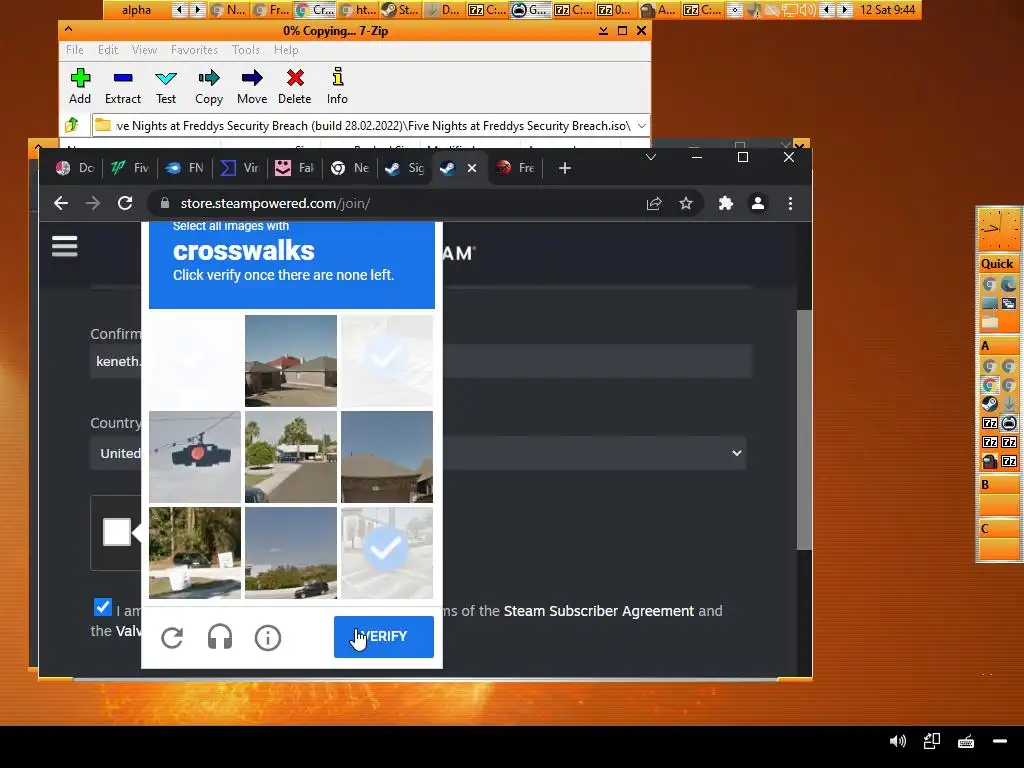Open the Chrome profile avatar icon
Image resolution: width=1024 pixels, height=768 pixels.
(x=758, y=204)
